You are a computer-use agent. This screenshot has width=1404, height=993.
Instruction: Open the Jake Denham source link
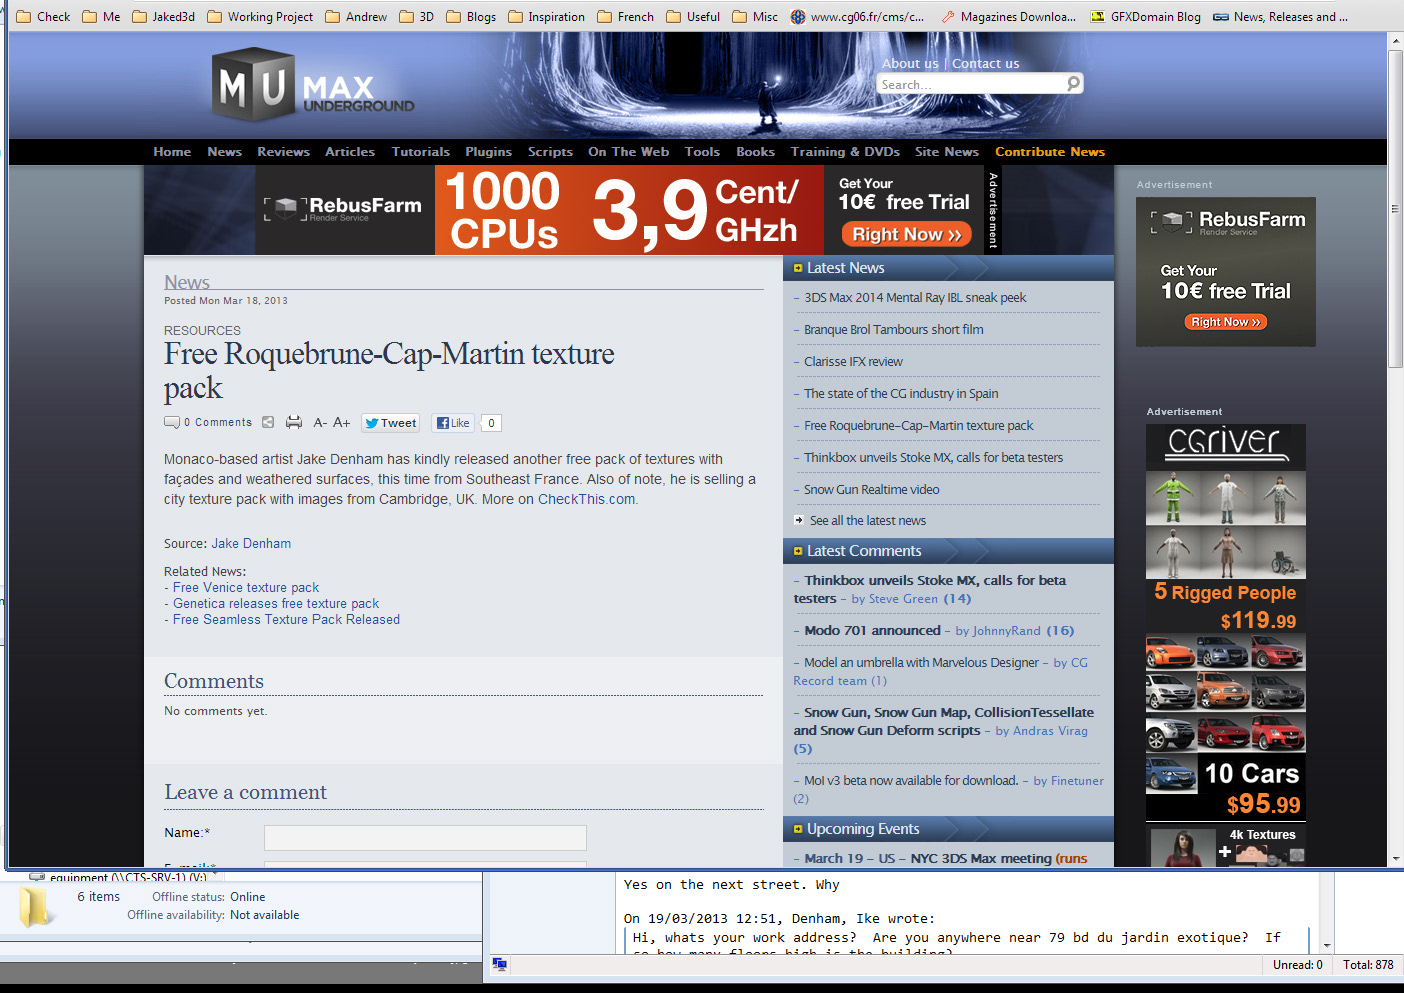point(251,544)
